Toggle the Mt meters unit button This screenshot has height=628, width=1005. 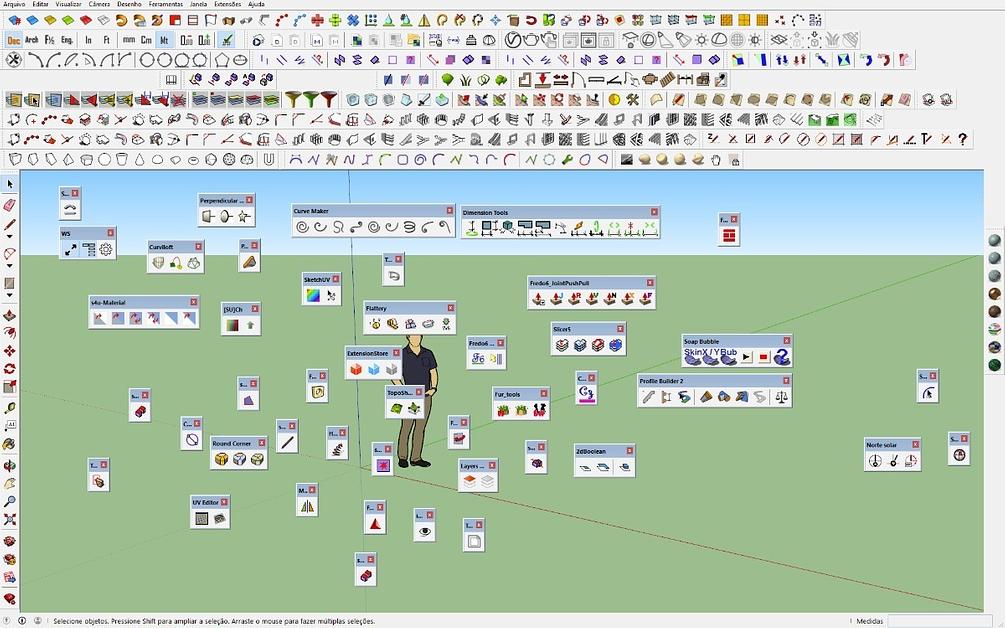tap(165, 40)
